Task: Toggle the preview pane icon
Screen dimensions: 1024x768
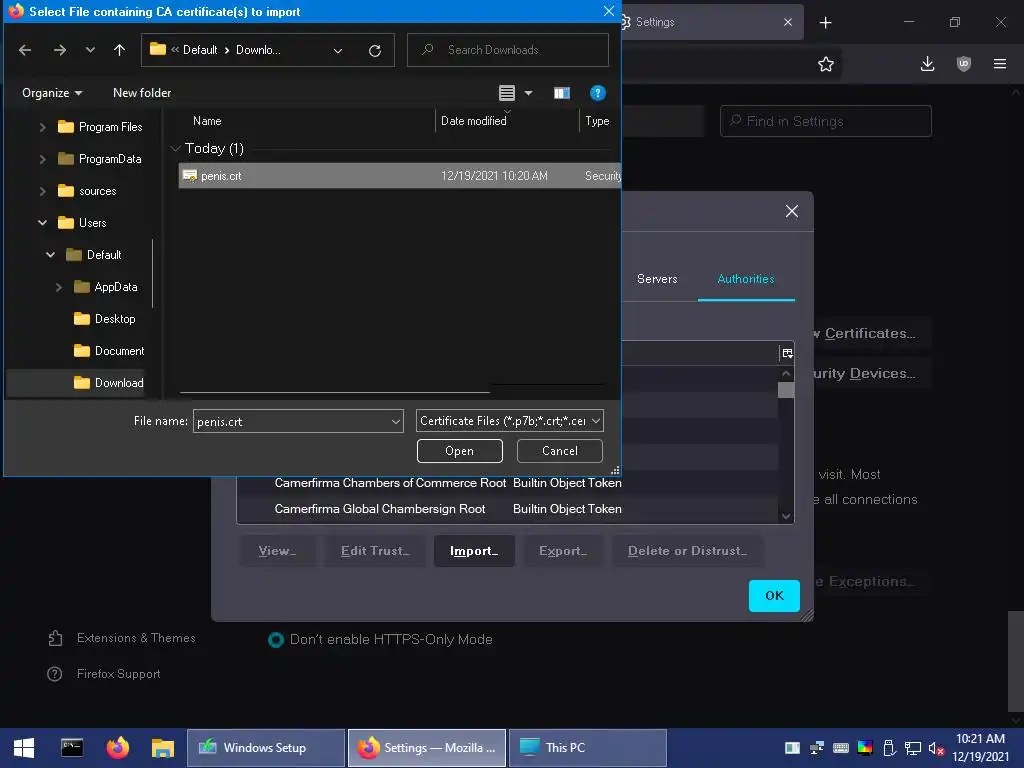Action: pos(562,93)
